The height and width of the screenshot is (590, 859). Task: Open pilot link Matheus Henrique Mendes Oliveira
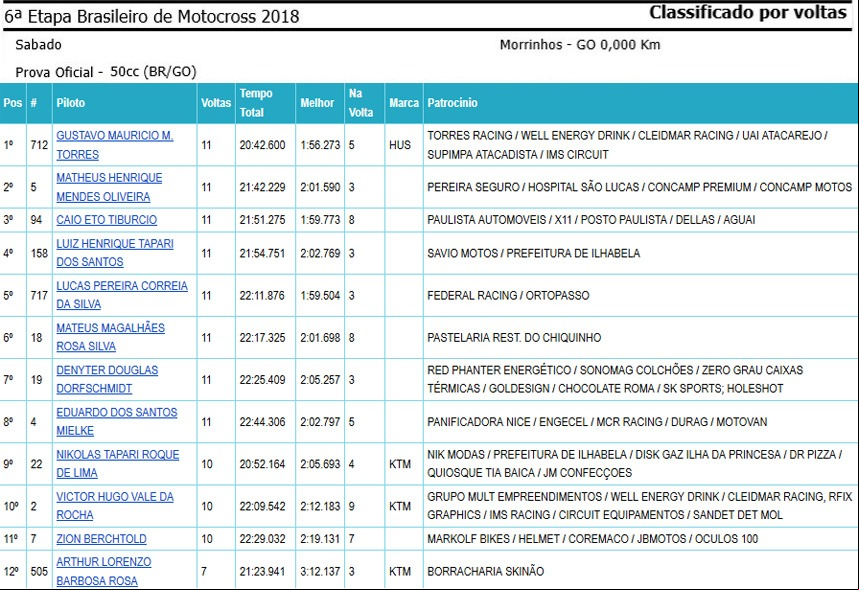point(109,187)
